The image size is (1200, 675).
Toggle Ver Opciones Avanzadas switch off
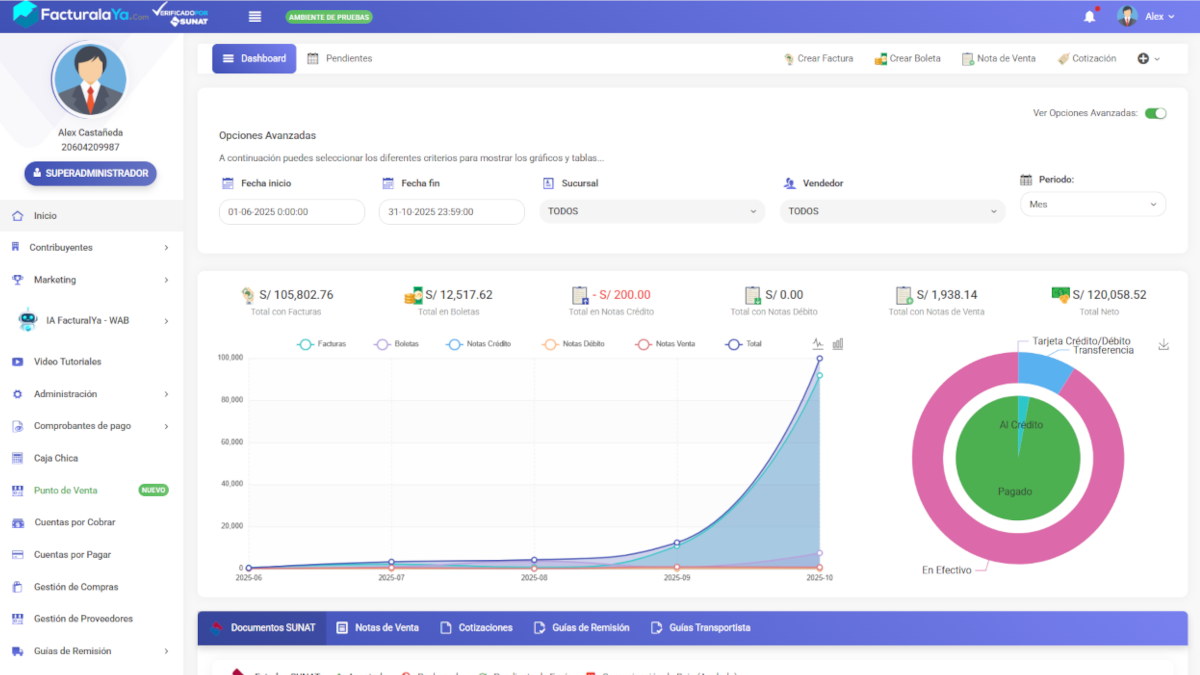point(1156,113)
